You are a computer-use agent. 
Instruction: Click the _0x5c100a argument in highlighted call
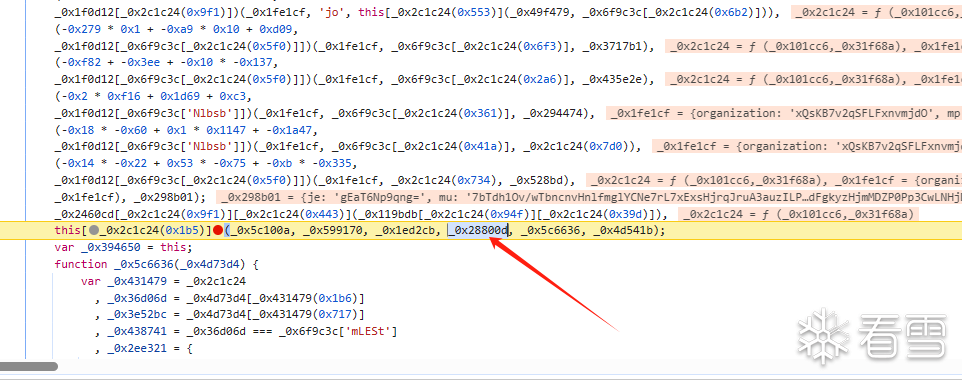(257, 230)
